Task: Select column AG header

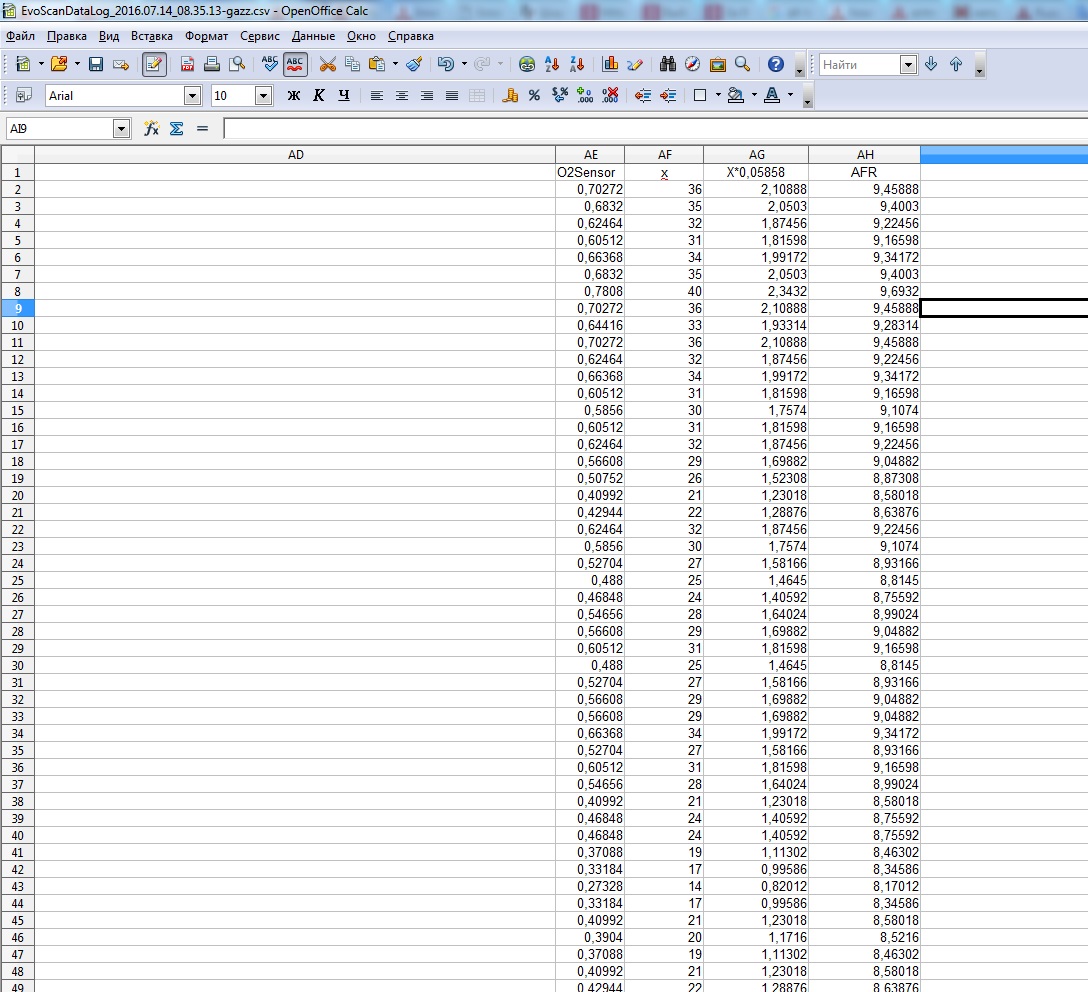Action: (756, 154)
